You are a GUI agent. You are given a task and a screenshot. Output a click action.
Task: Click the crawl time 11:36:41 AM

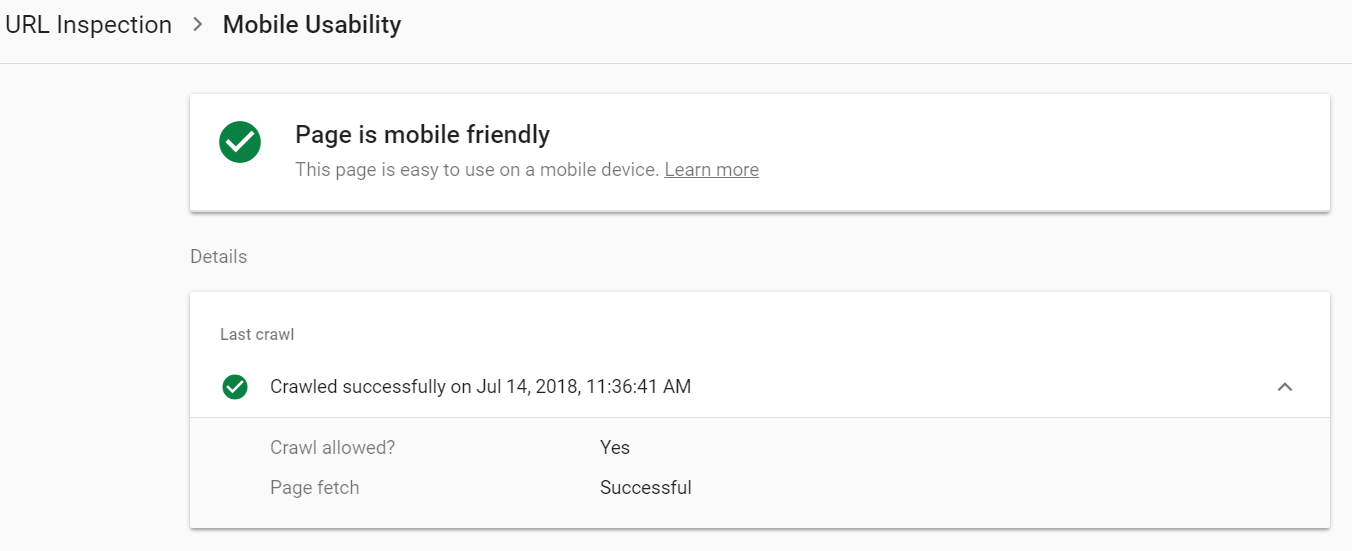pos(638,386)
